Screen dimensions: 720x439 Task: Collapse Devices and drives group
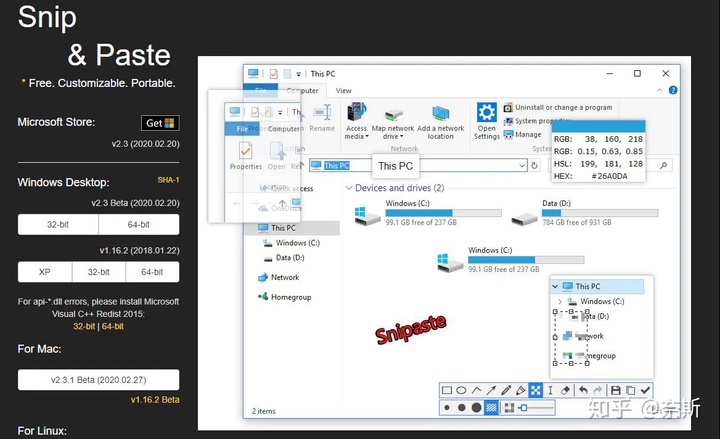(x=349, y=188)
